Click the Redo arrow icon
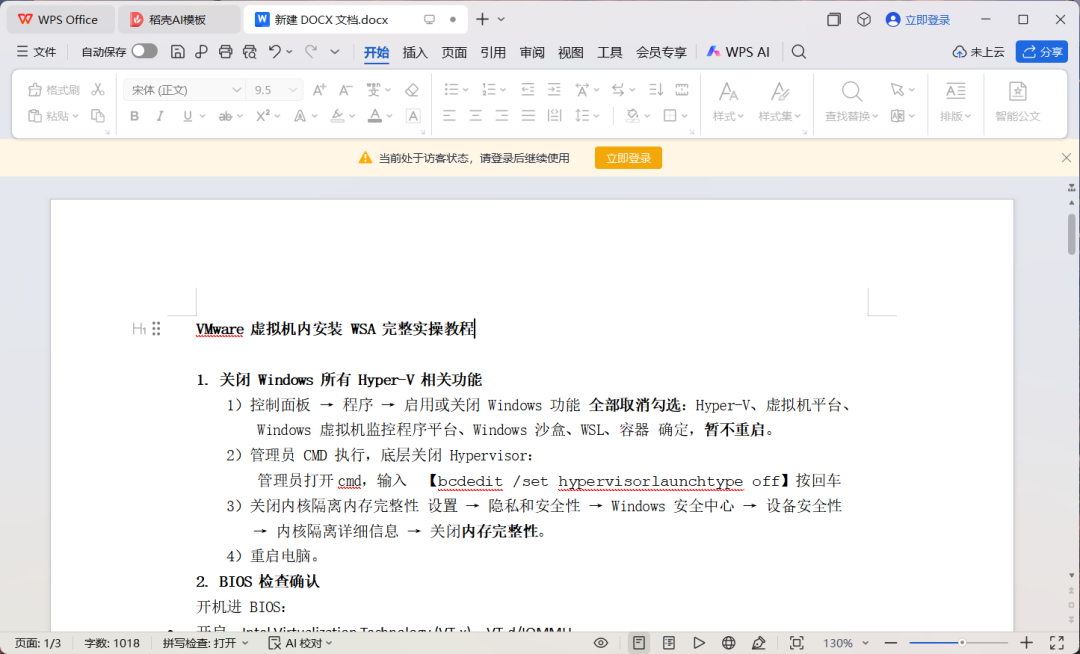Image resolution: width=1080 pixels, height=654 pixels. tap(311, 52)
